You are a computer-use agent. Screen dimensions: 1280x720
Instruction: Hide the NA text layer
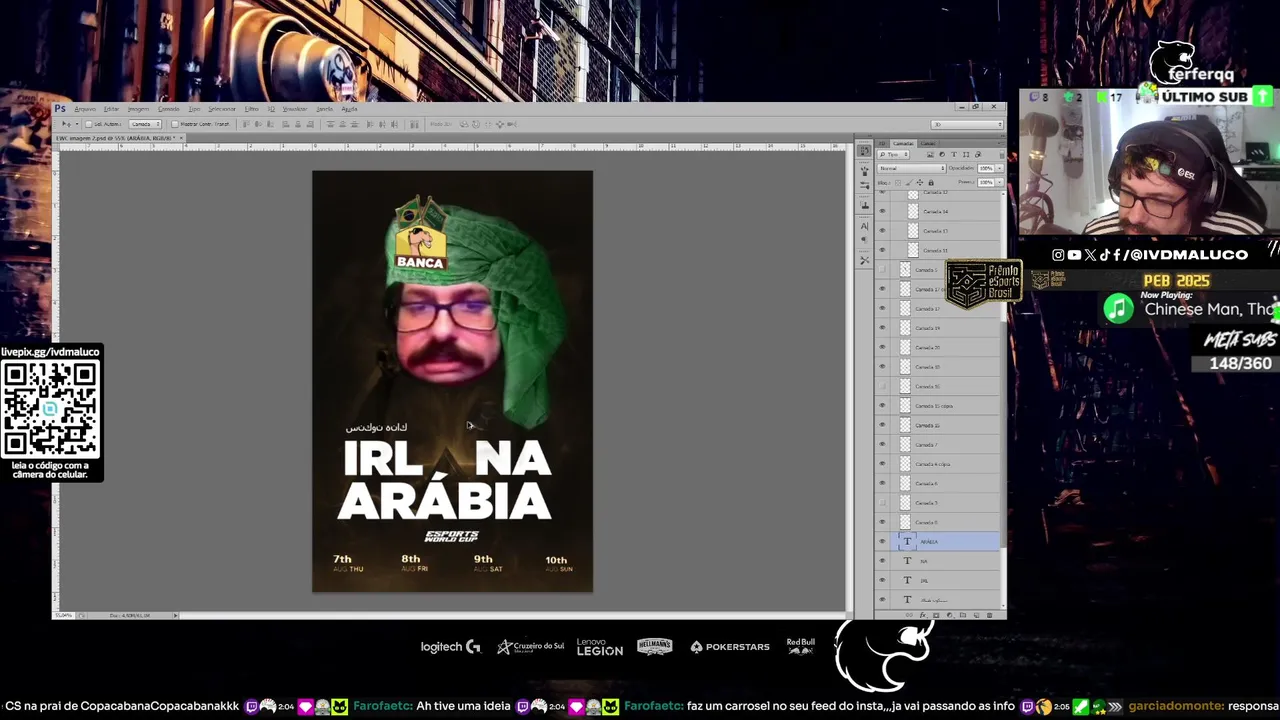coord(882,560)
